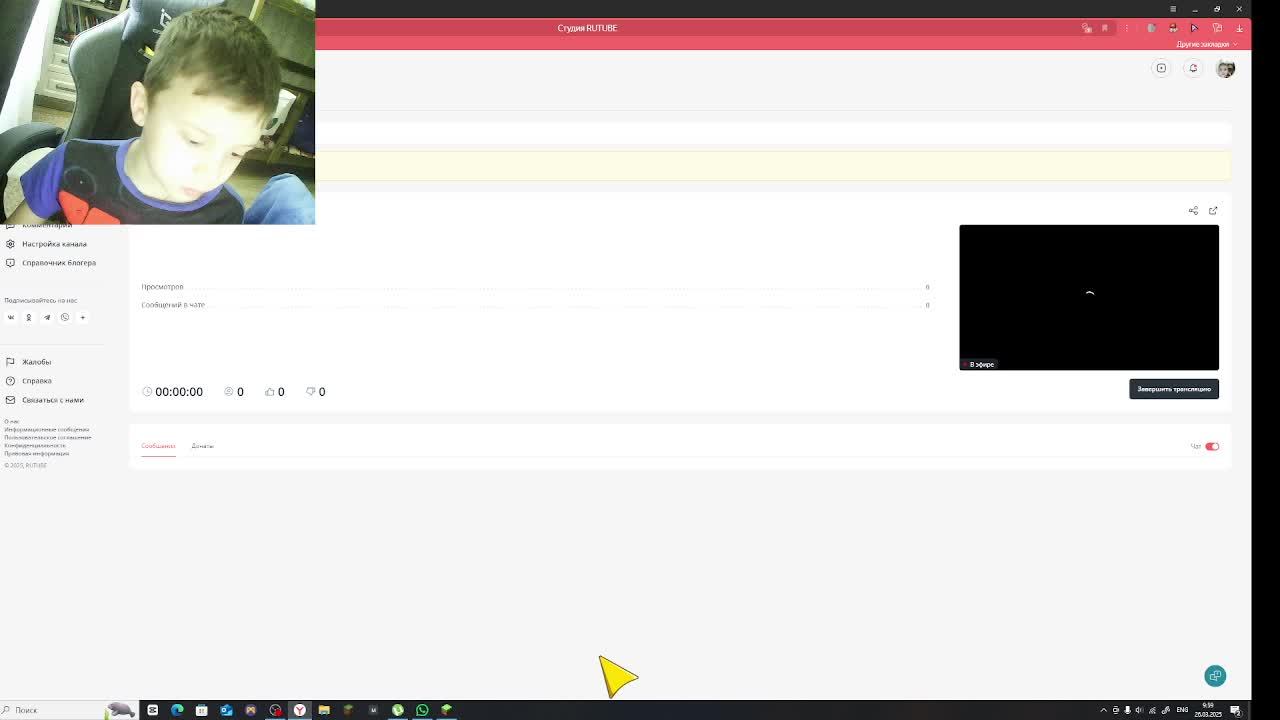Click the live stream preview player
Screen dimensions: 1280x720
click(x=1089, y=297)
